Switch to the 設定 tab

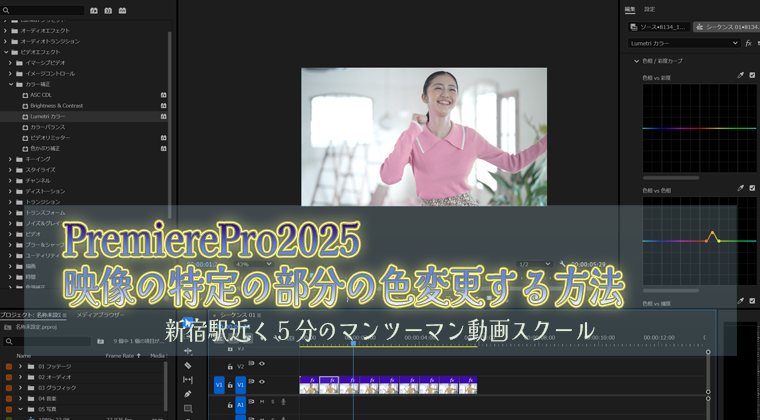click(649, 9)
